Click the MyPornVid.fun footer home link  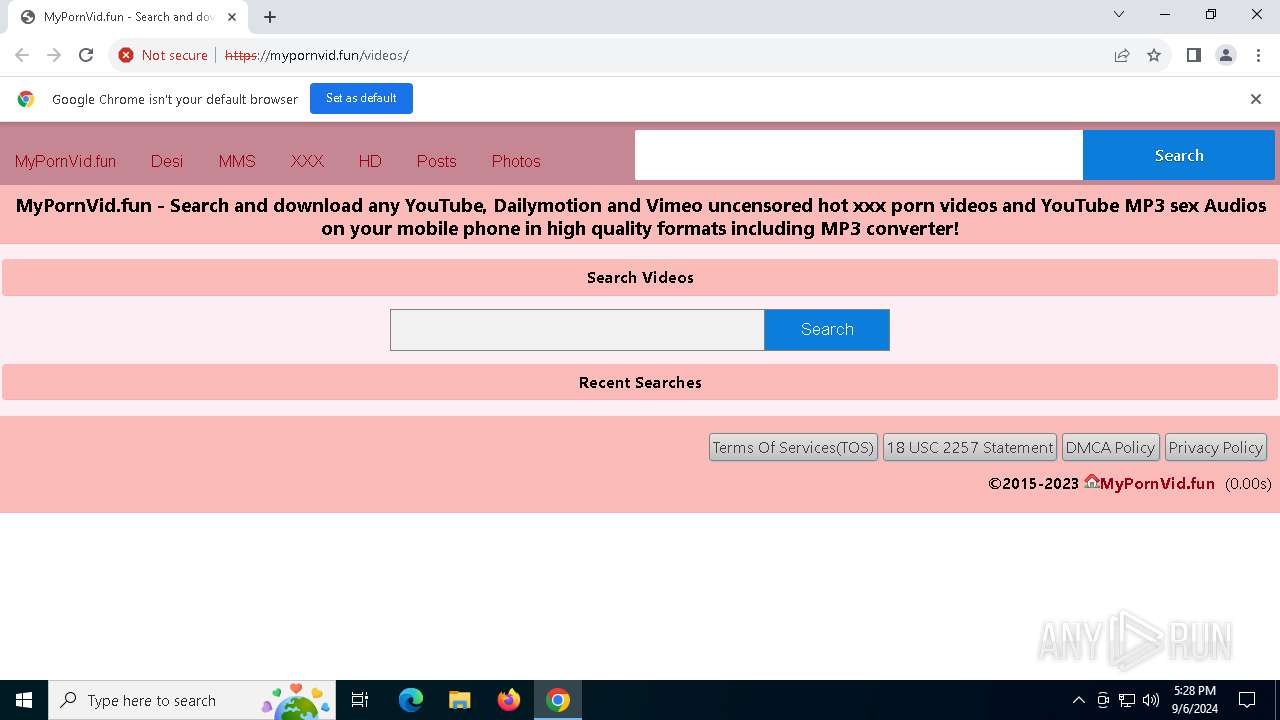[x=1149, y=483]
